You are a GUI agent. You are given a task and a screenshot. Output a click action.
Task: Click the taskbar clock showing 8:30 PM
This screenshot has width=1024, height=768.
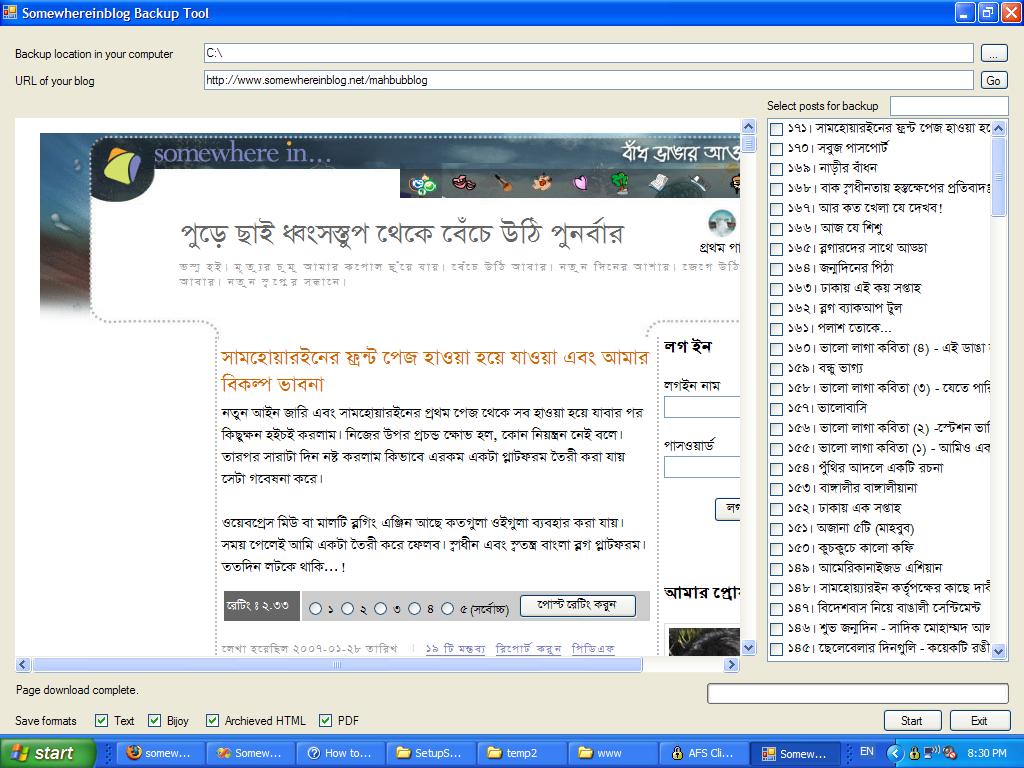coord(987,753)
